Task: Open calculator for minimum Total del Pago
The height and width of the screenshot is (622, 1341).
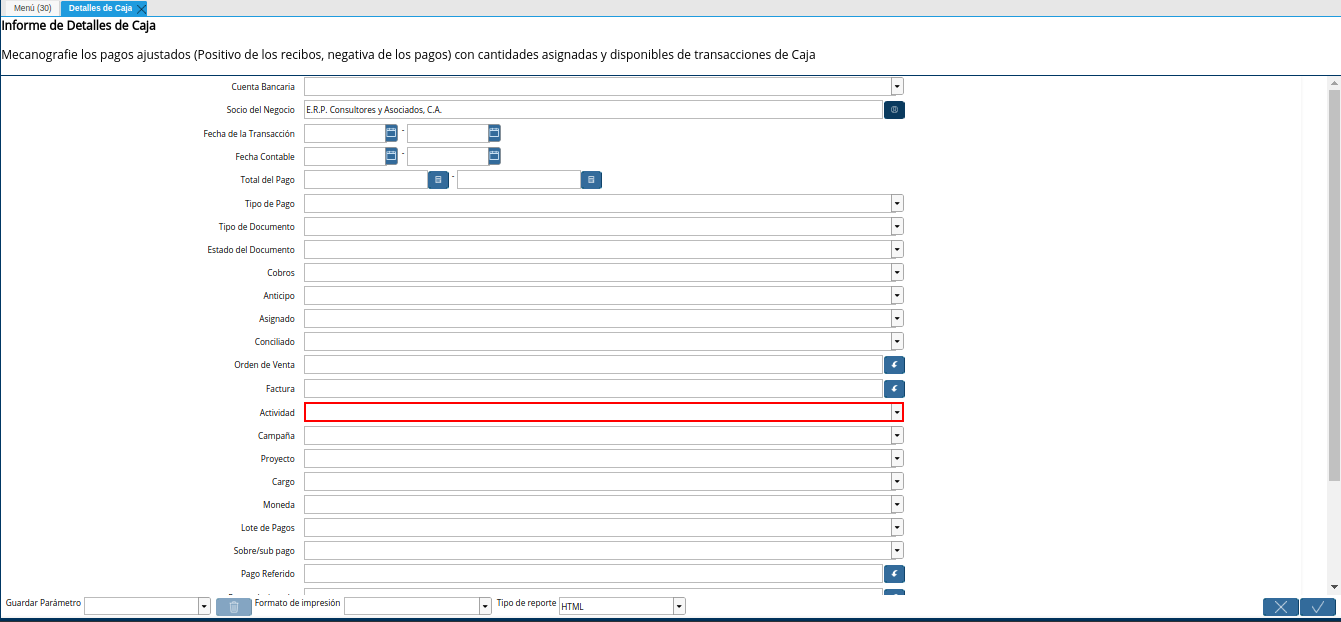Action: (x=437, y=179)
